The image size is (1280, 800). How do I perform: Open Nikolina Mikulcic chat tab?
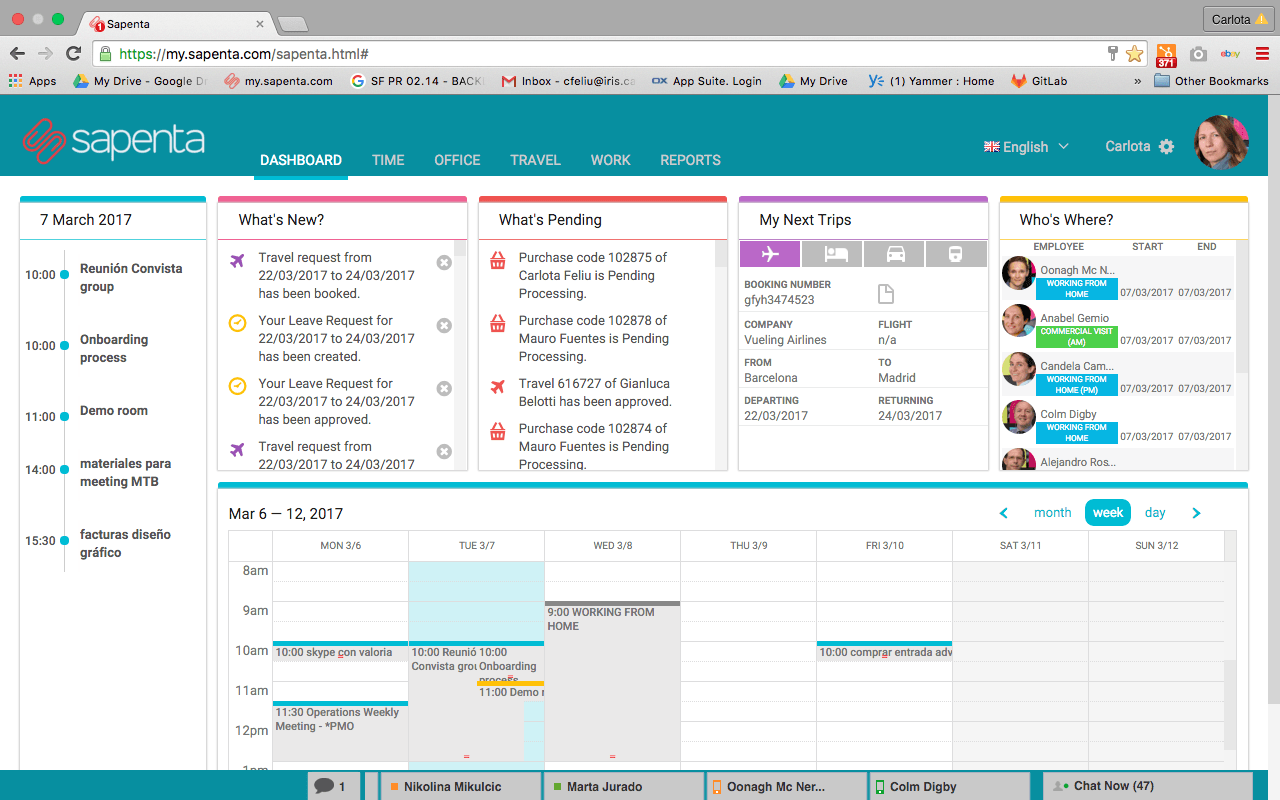(x=461, y=786)
